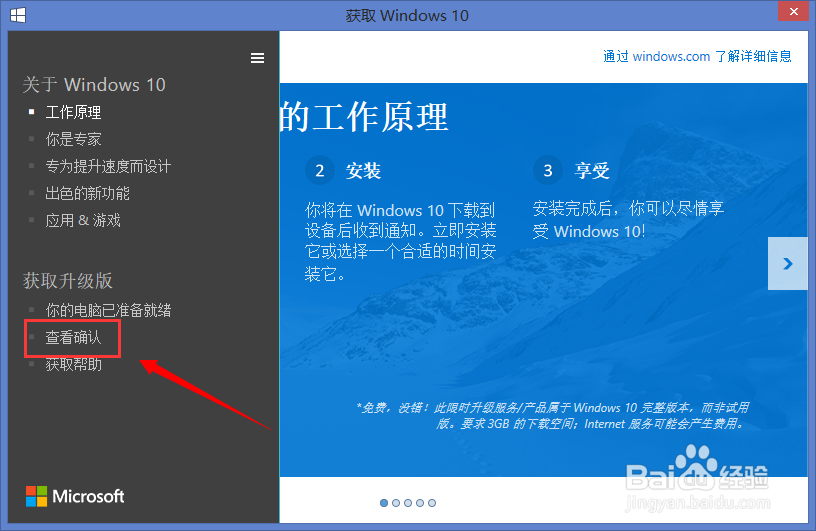This screenshot has width=816, height=531.
Task: Open the 你是专家 section
Action: [73, 139]
